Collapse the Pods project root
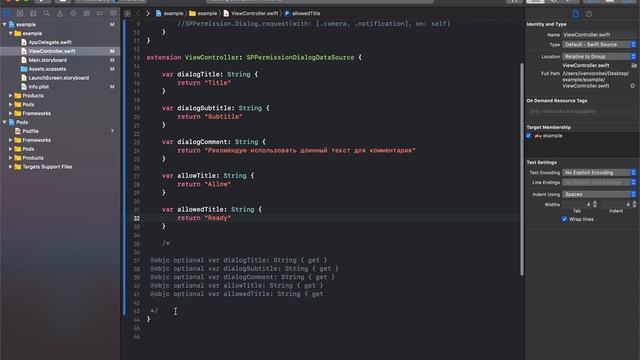 pos(4,122)
